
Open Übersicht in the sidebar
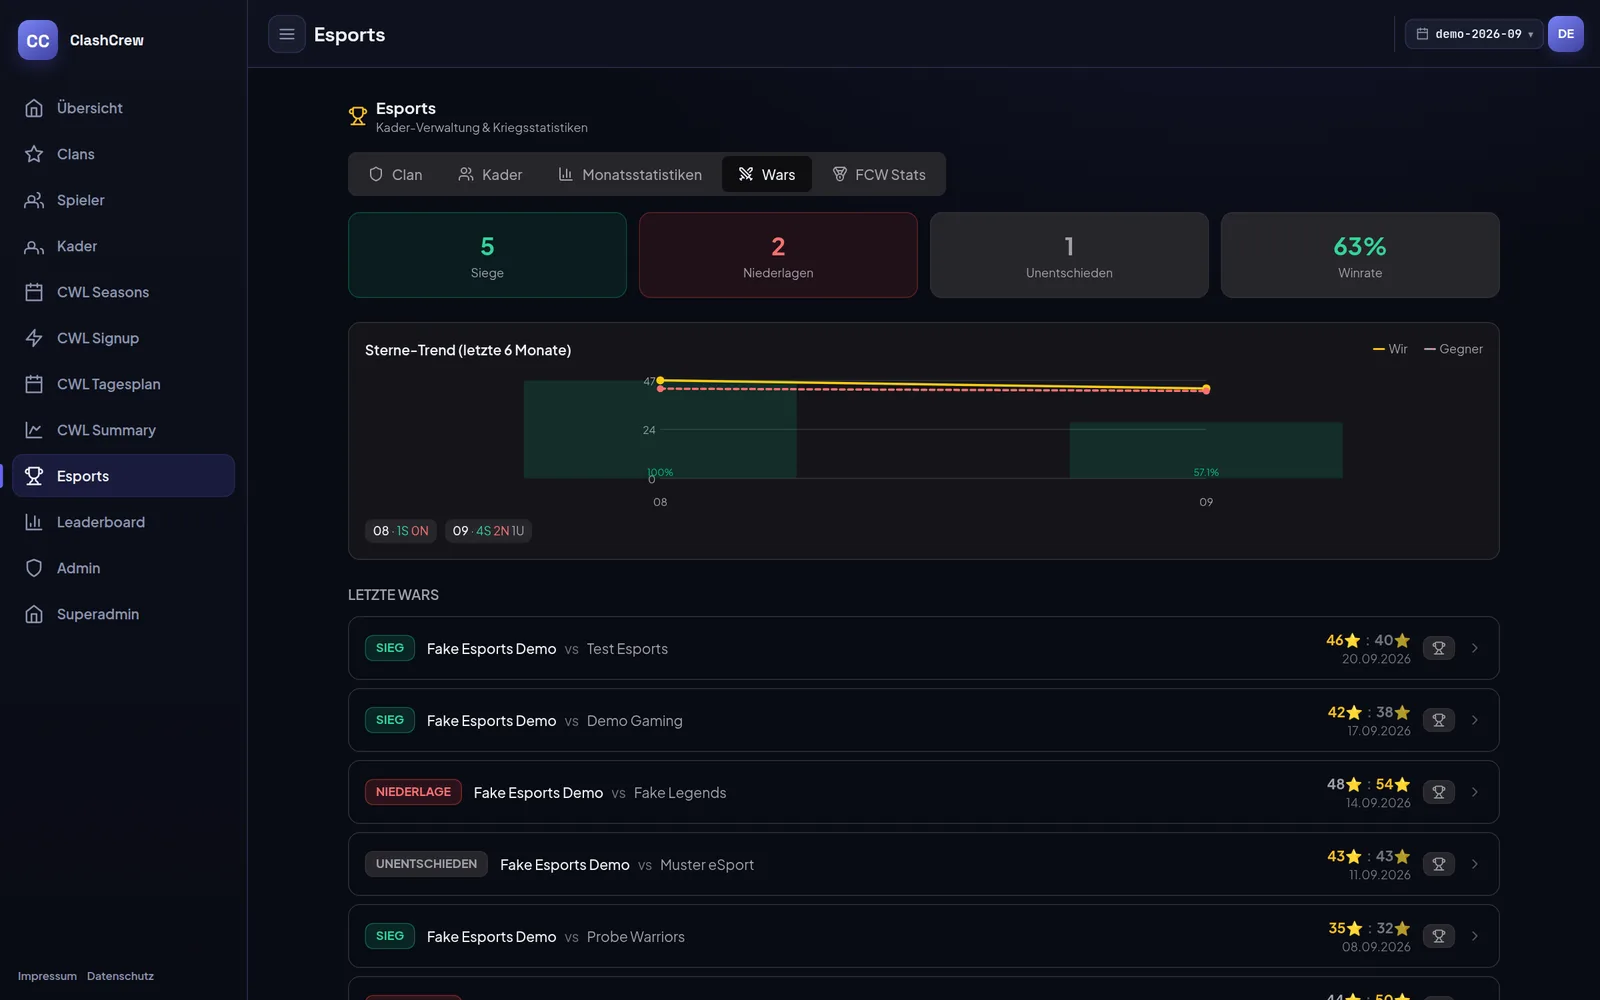tap(123, 108)
